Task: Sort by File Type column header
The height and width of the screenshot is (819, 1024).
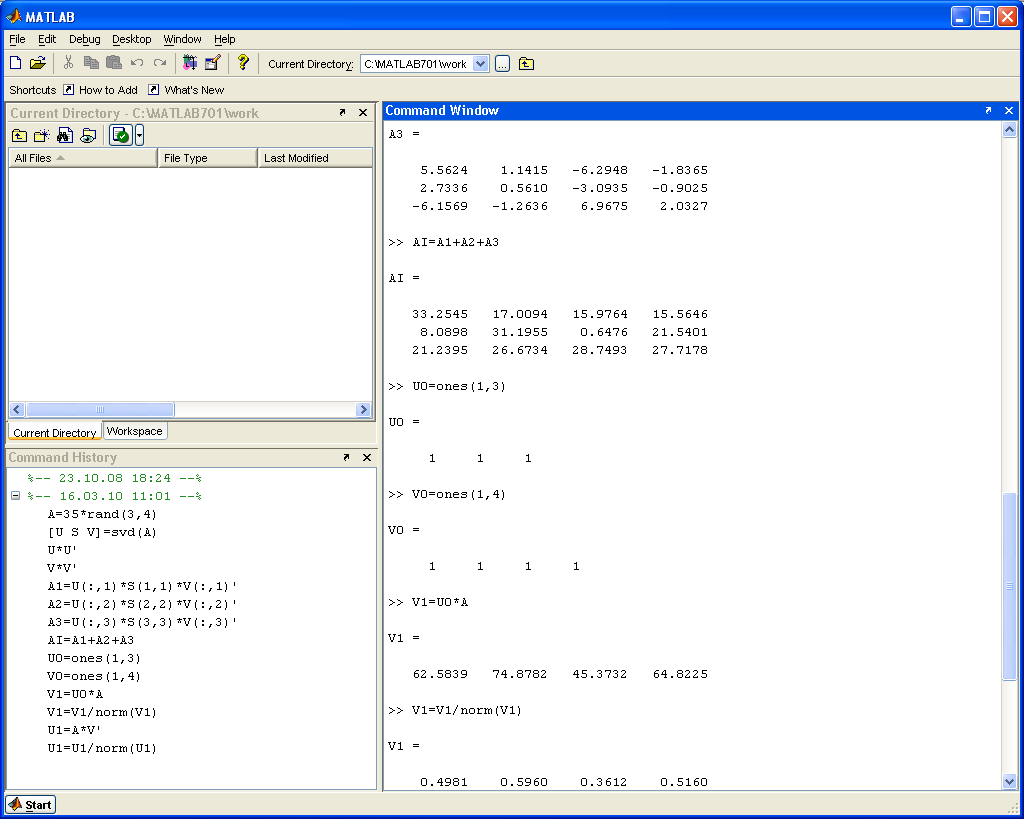Action: 208,158
